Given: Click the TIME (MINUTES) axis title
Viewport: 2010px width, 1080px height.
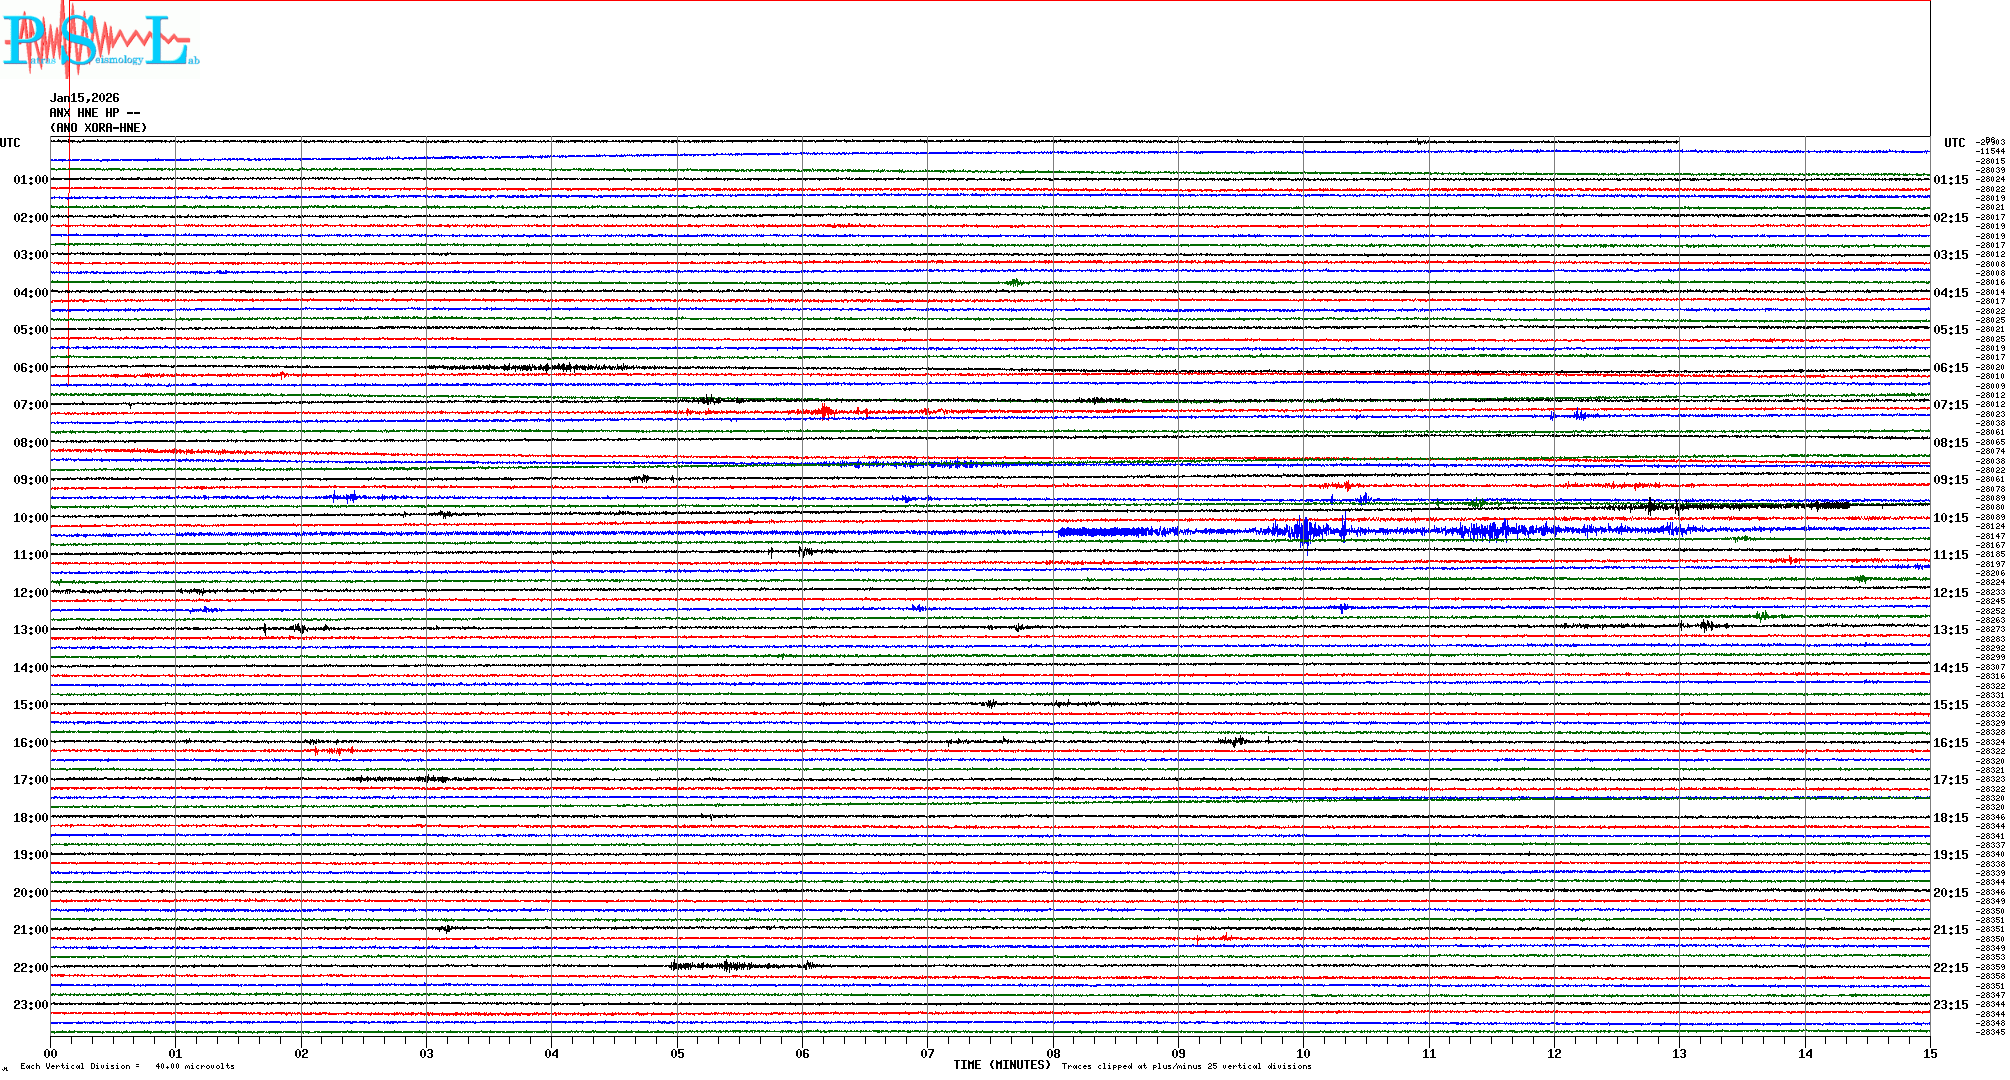Looking at the screenshot, I should (x=1002, y=1065).
